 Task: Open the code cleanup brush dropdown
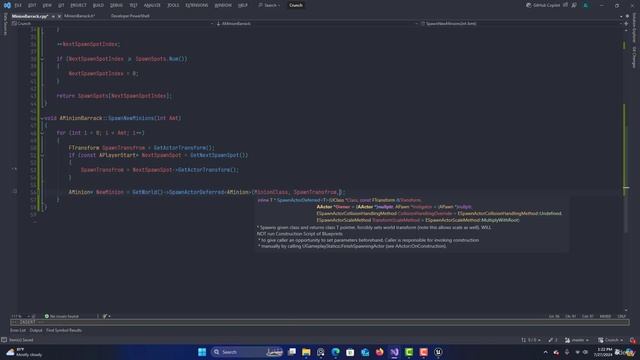(107, 316)
